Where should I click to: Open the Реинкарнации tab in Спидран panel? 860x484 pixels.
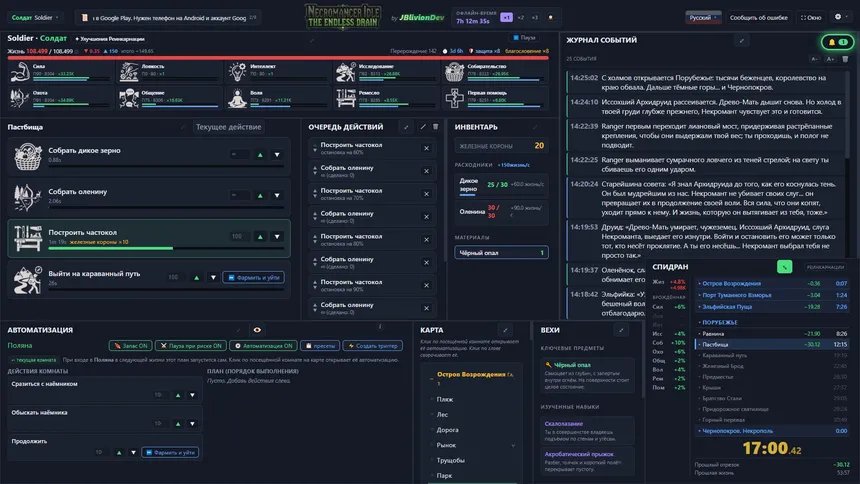pos(825,267)
